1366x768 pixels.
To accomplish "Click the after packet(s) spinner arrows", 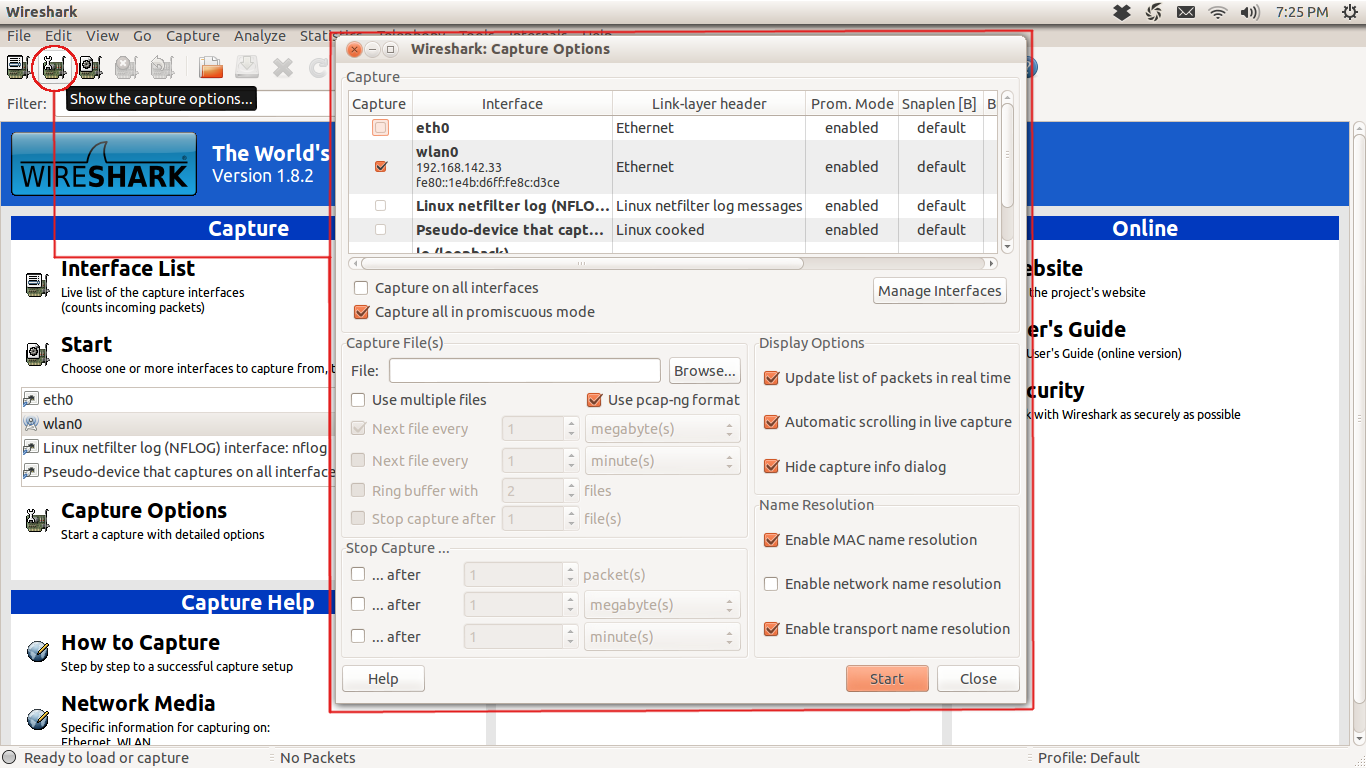I will [x=571, y=575].
